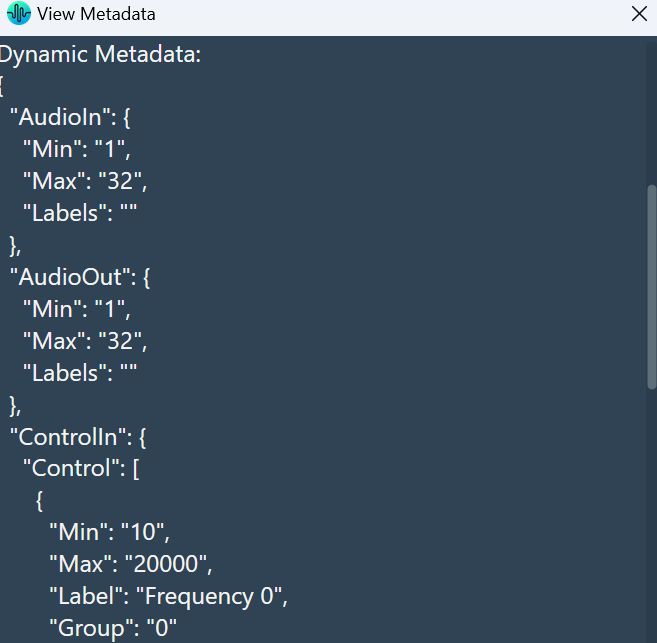The width and height of the screenshot is (657, 643).
Task: Click the AudioOut "Min": "1" line
Action: point(77,309)
